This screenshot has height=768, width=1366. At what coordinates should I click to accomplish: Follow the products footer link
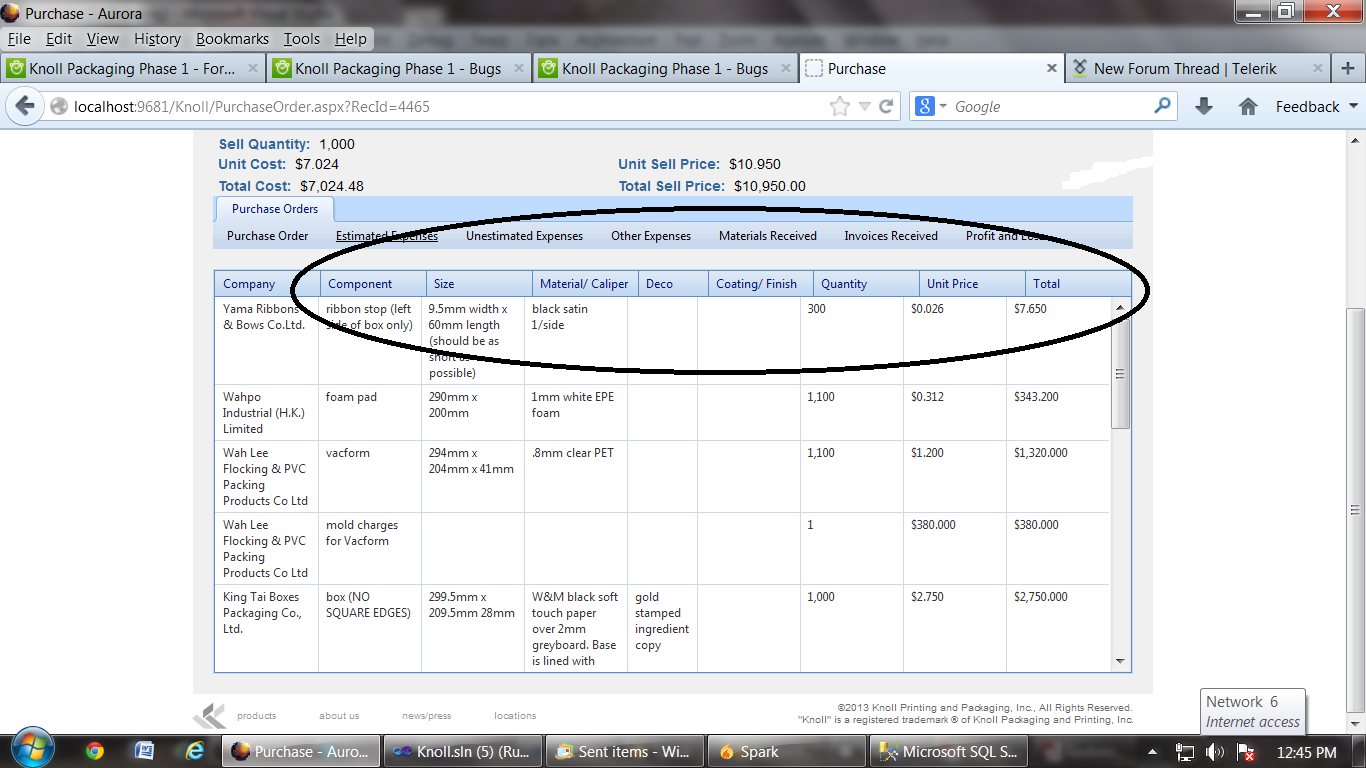(x=256, y=716)
